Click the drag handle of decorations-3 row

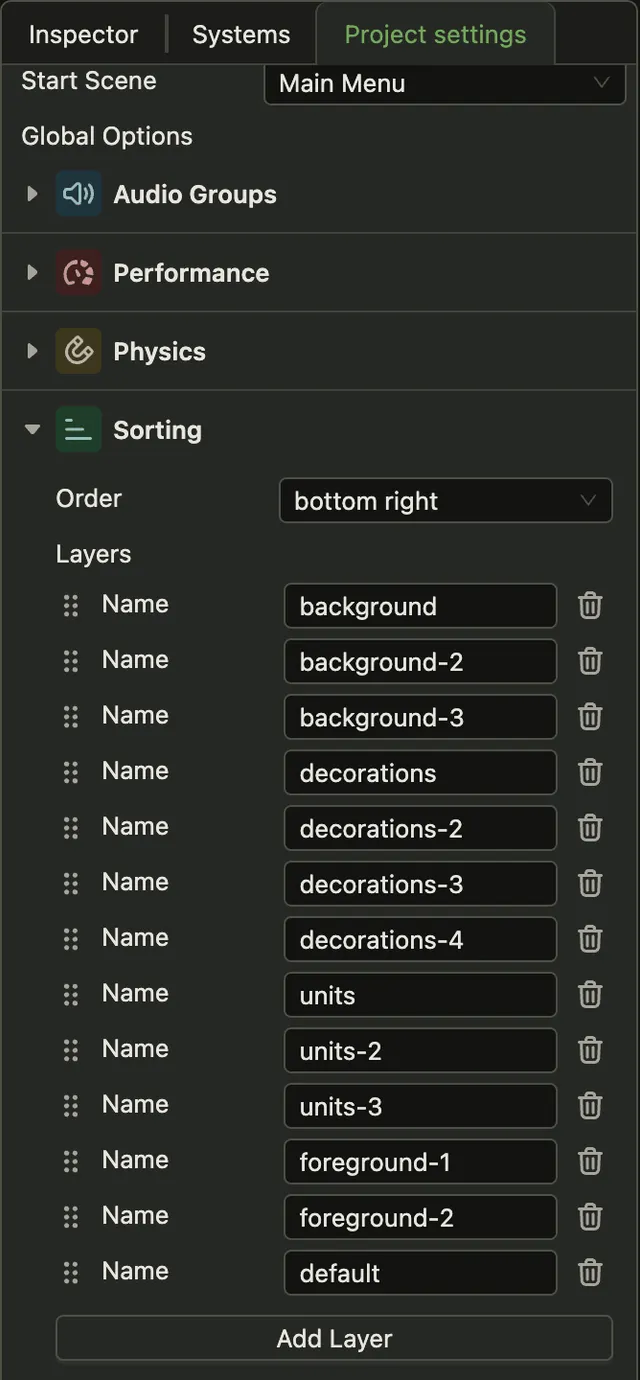point(71,883)
